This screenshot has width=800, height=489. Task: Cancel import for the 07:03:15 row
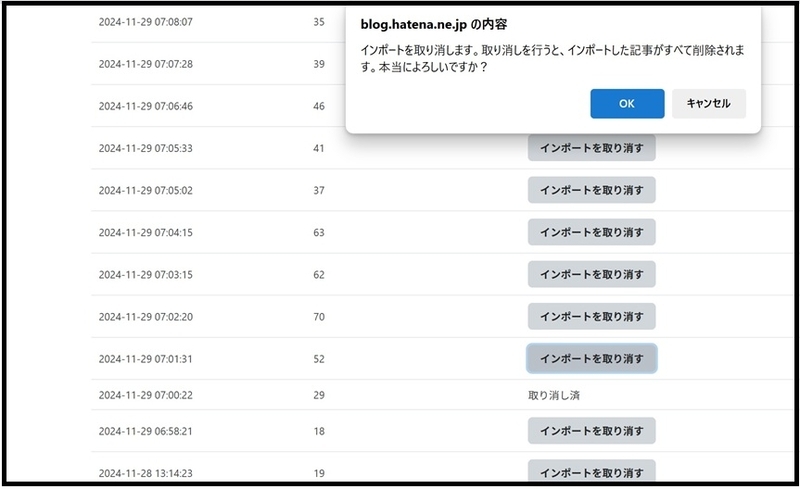pos(591,274)
